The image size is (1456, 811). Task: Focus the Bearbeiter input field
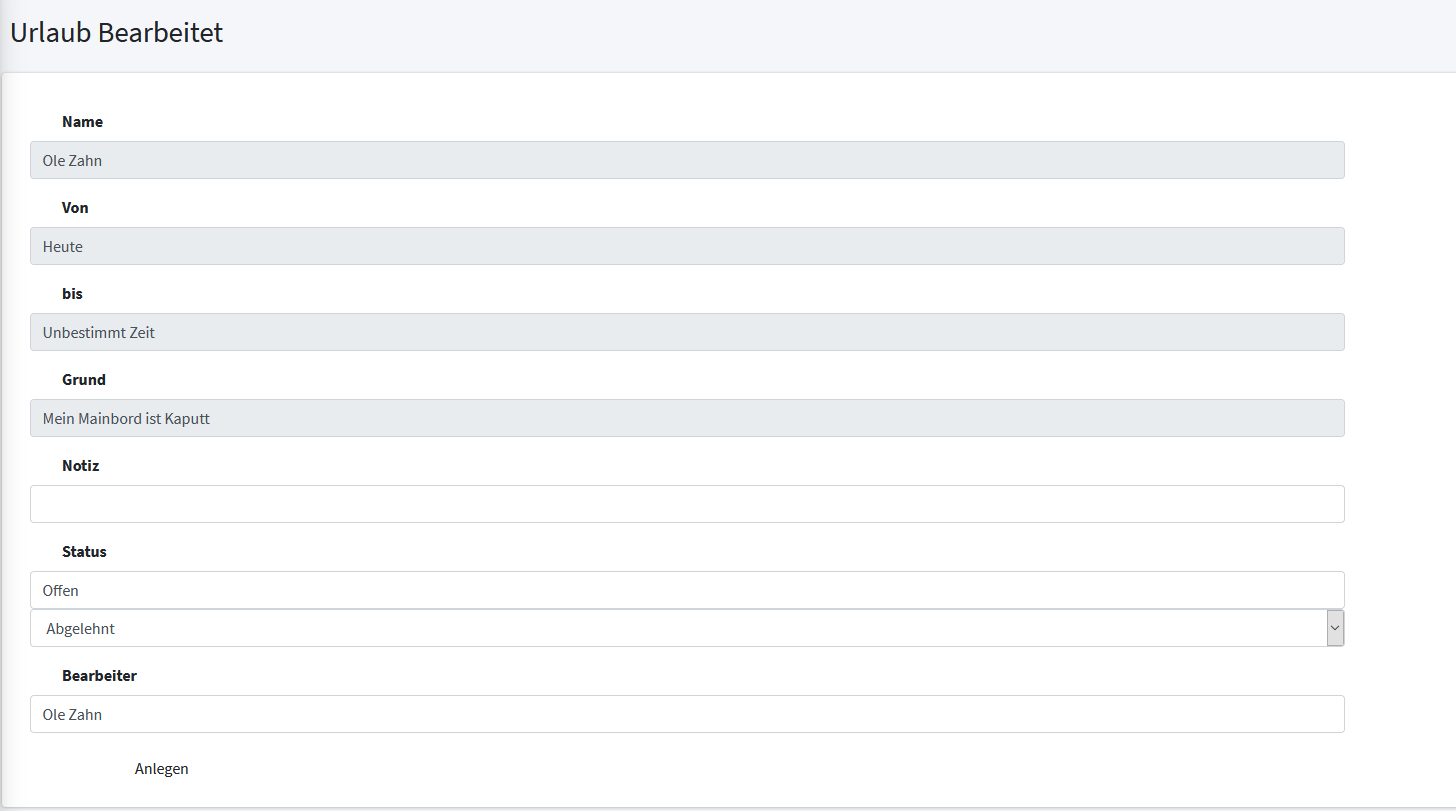pyautogui.click(x=687, y=714)
